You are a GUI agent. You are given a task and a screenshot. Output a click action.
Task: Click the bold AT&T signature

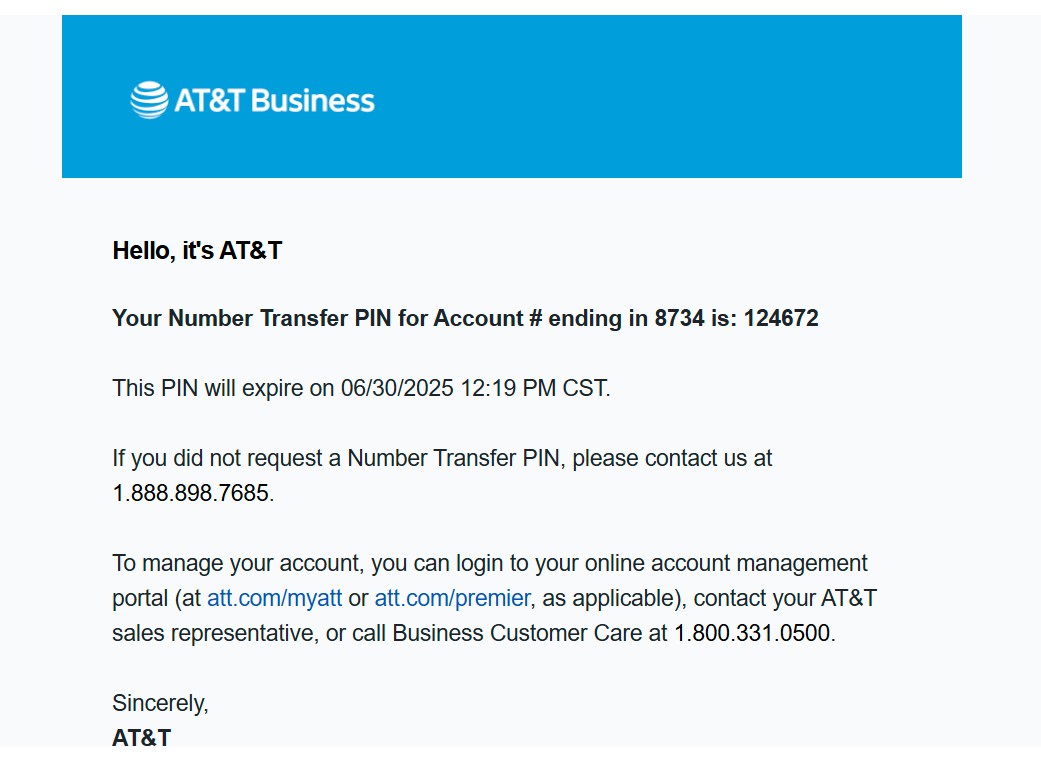point(141,738)
